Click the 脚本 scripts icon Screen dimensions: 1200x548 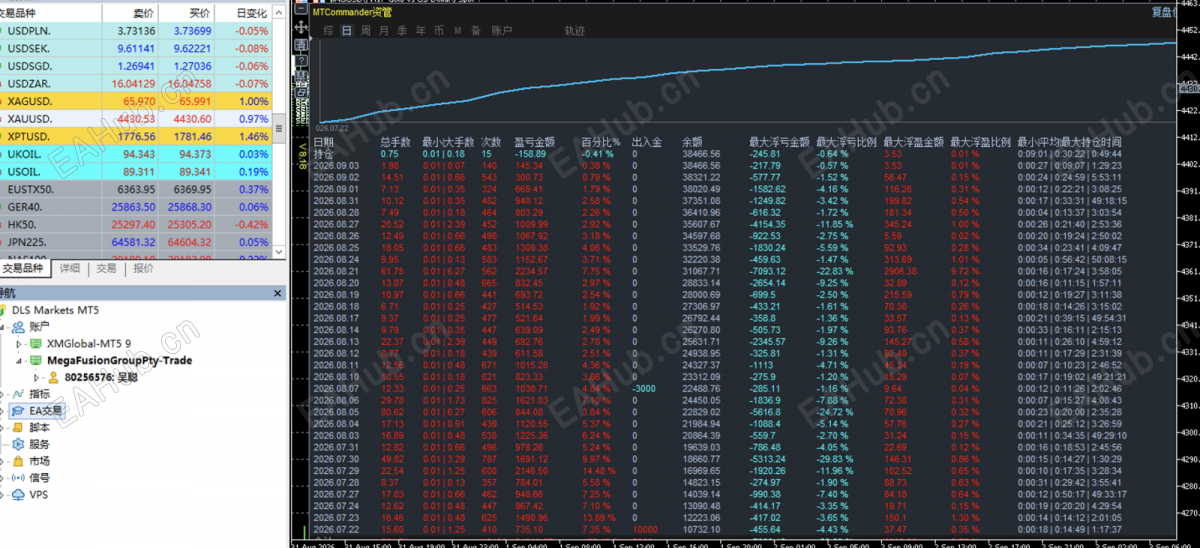pos(20,428)
